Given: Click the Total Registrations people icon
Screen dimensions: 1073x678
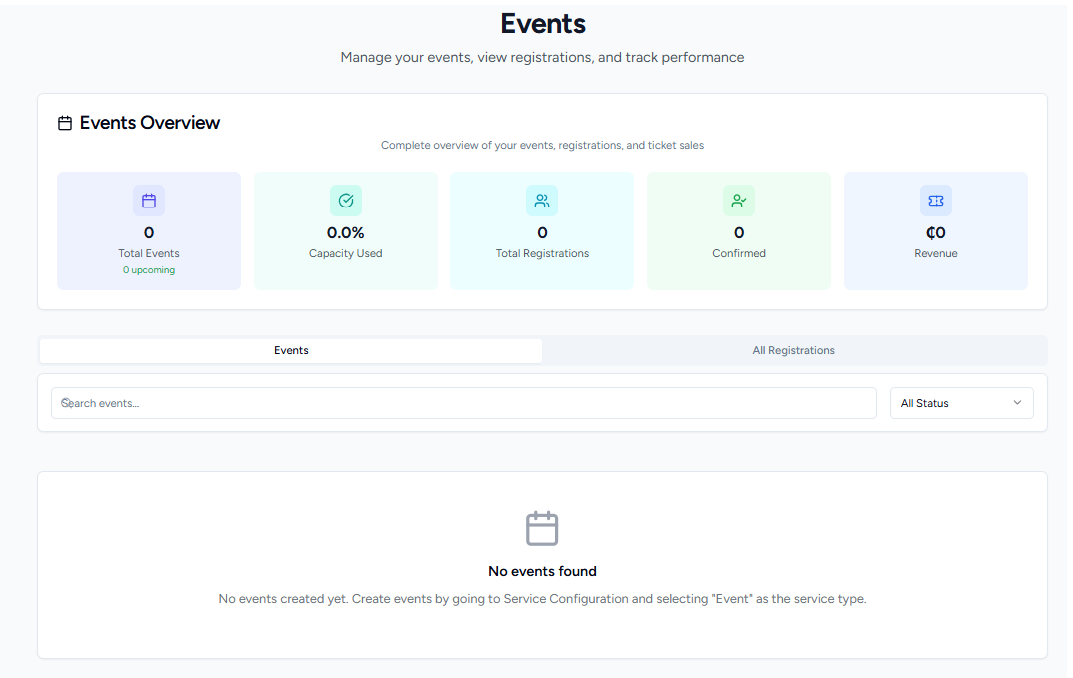Looking at the screenshot, I should coord(542,201).
